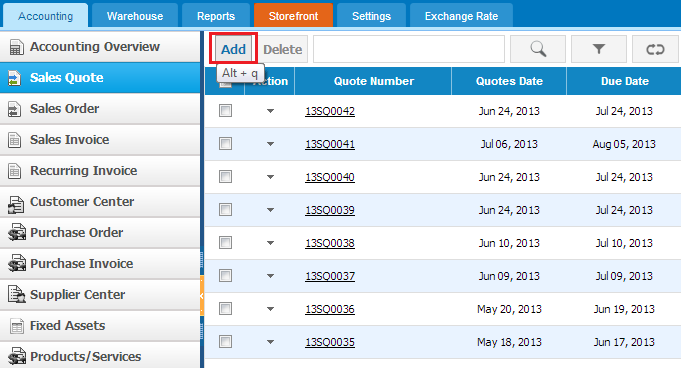
Task: Click the Delete button
Action: click(x=283, y=49)
